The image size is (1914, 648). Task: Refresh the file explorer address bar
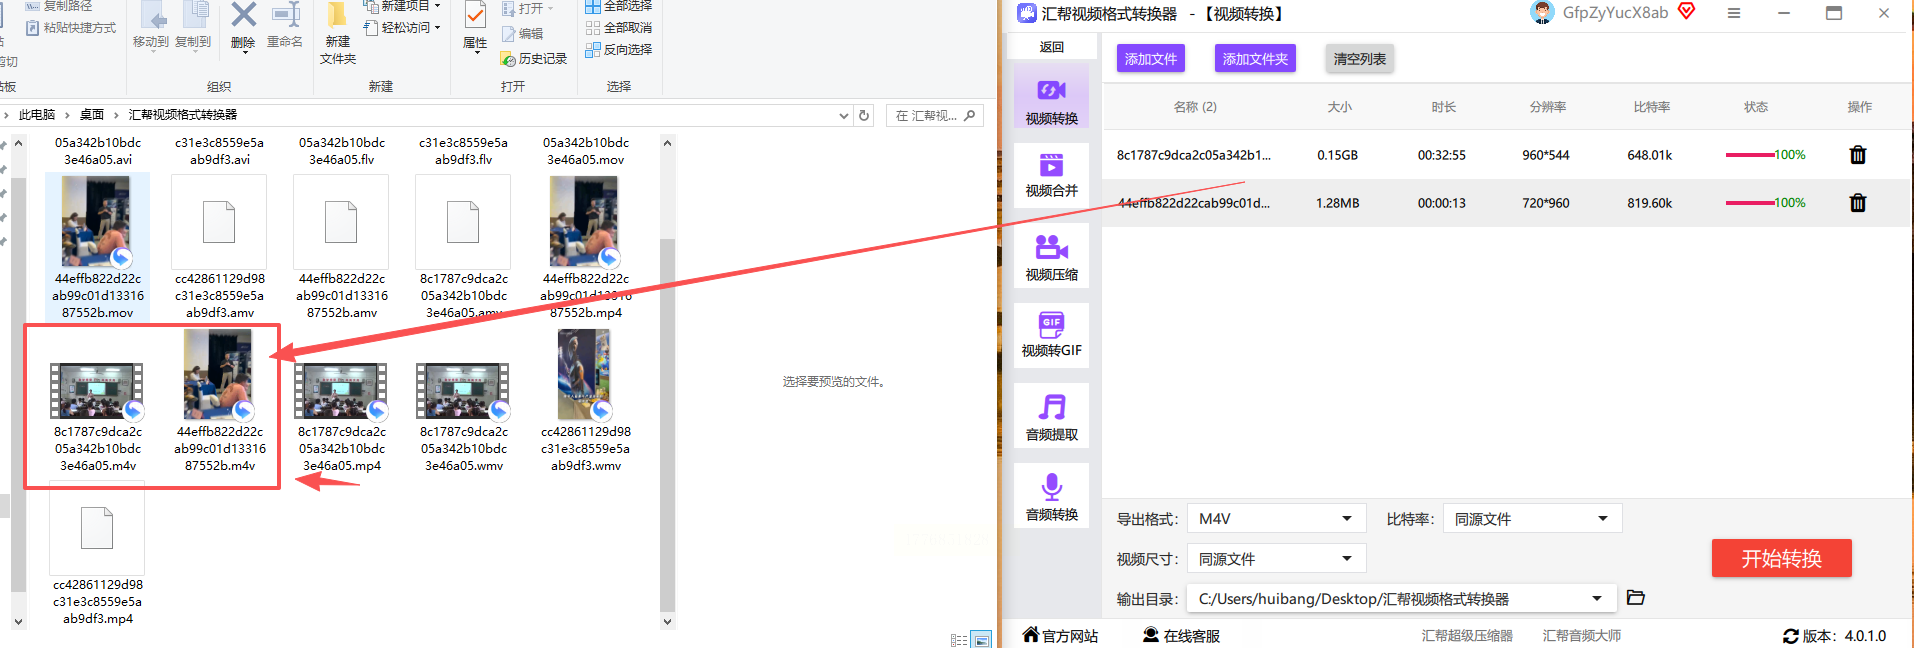tap(865, 115)
